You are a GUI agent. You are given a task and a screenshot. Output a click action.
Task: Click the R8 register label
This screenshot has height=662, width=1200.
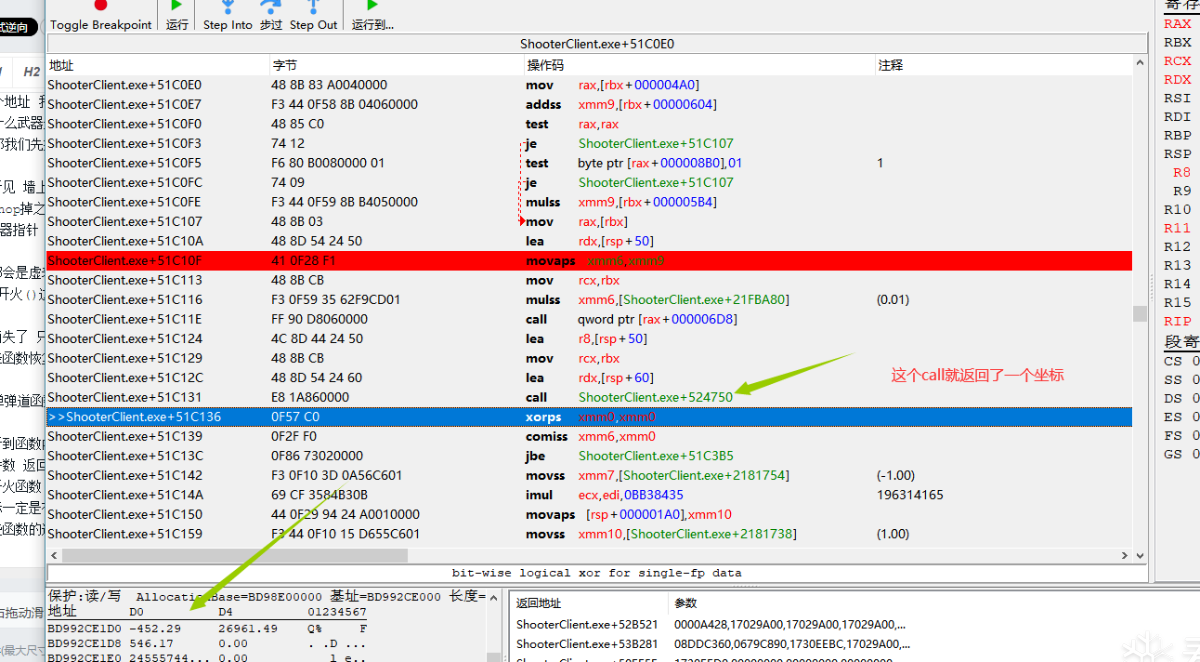[x=1182, y=172]
